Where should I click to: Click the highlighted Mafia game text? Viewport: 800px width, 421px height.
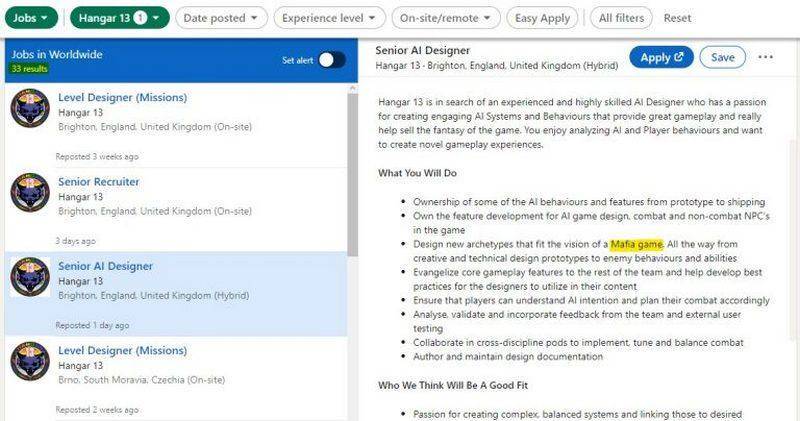(x=637, y=244)
